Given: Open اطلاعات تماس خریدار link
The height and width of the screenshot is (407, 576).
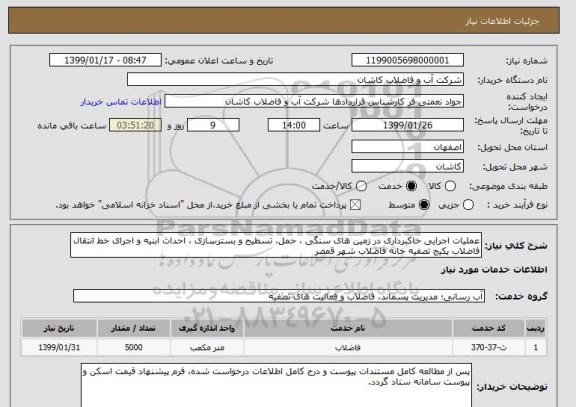Looking at the screenshot, I should point(121,102).
